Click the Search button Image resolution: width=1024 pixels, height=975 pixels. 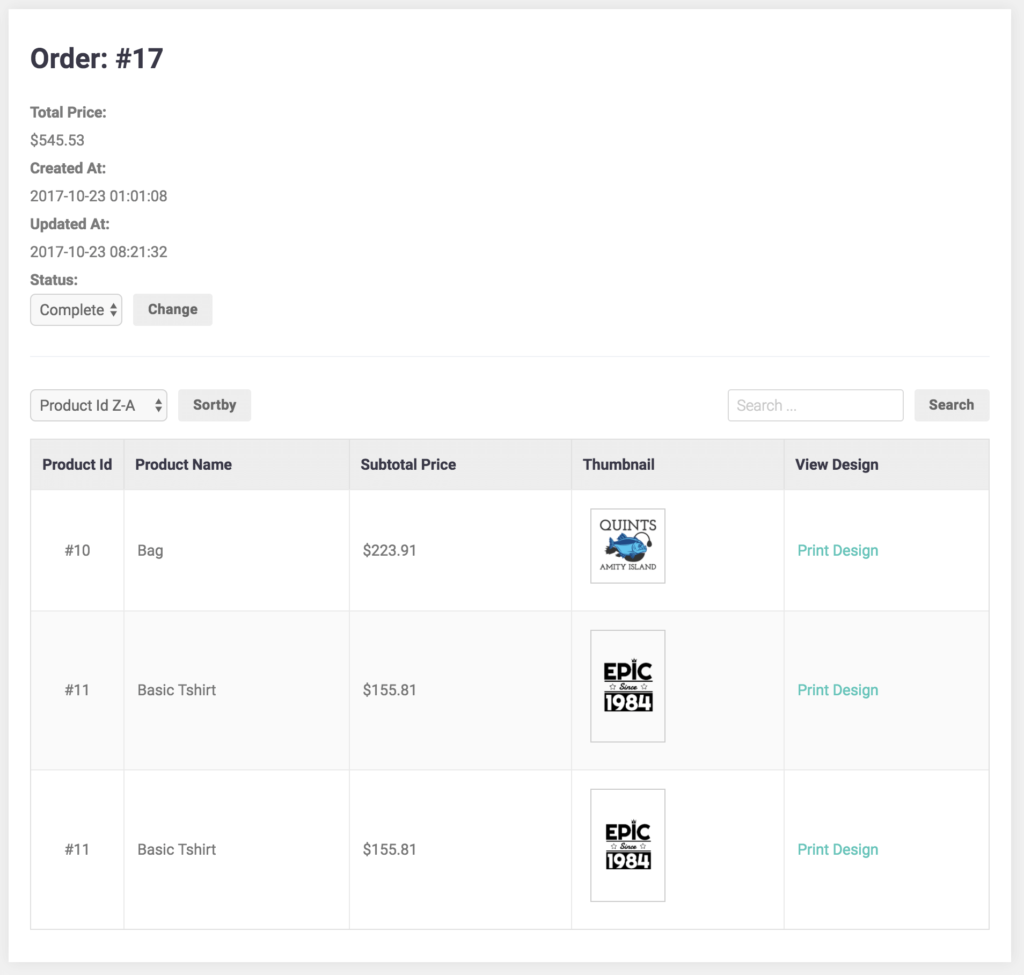click(x=950, y=405)
